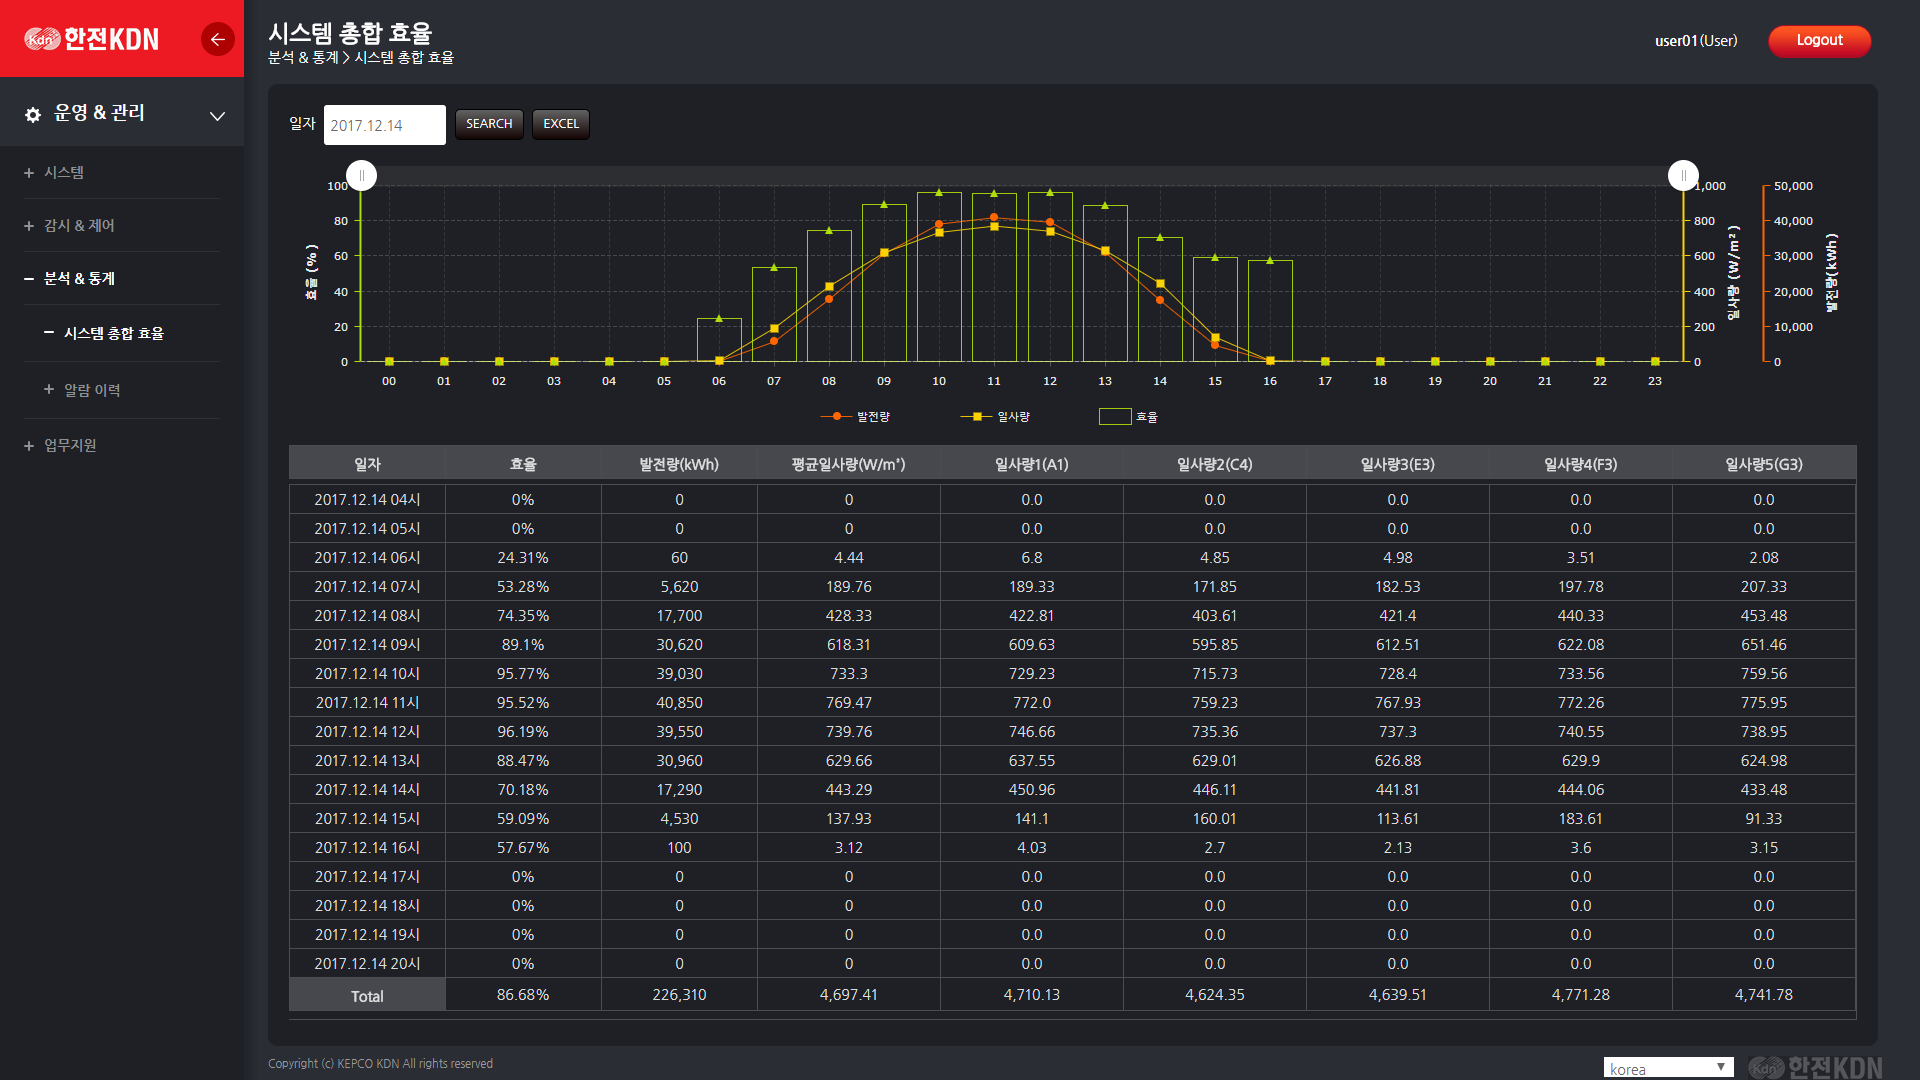
Task: Expand the 운영 & 관리 chevron
Action: [x=217, y=116]
